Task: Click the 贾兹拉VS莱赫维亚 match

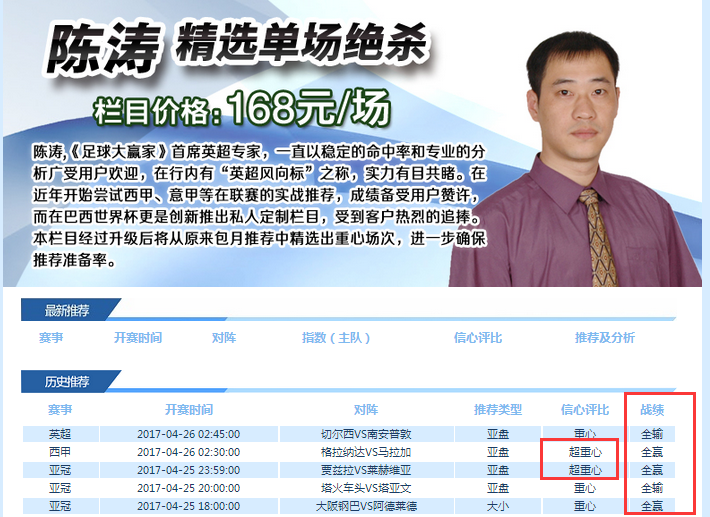Action: [x=366, y=470]
